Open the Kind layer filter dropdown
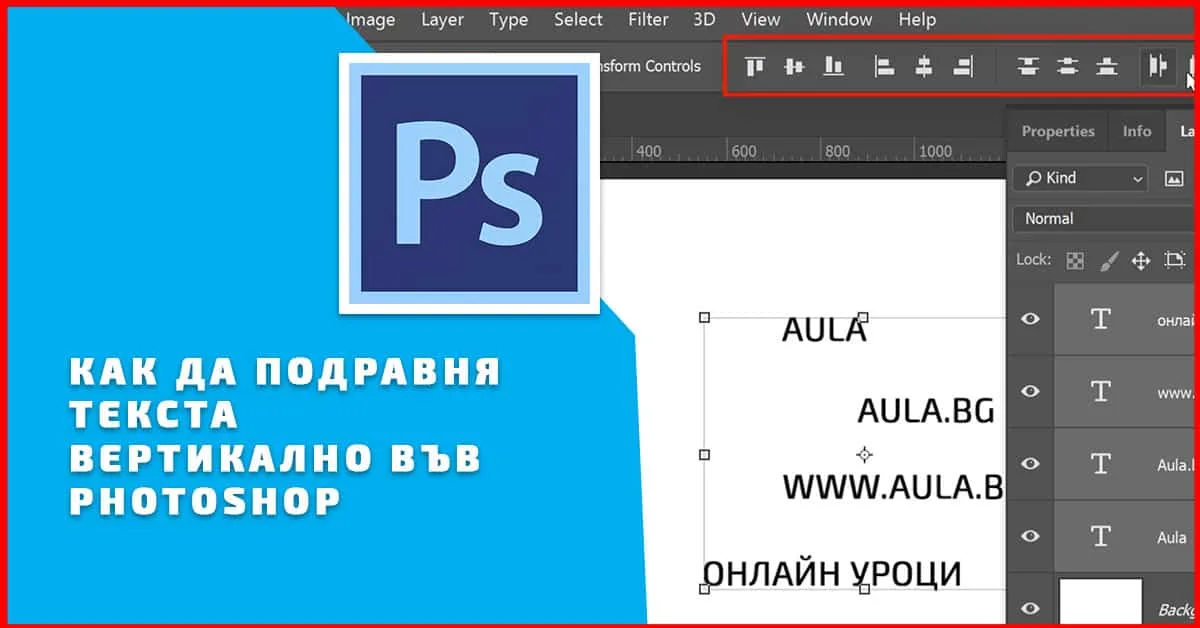 pyautogui.click(x=1080, y=178)
